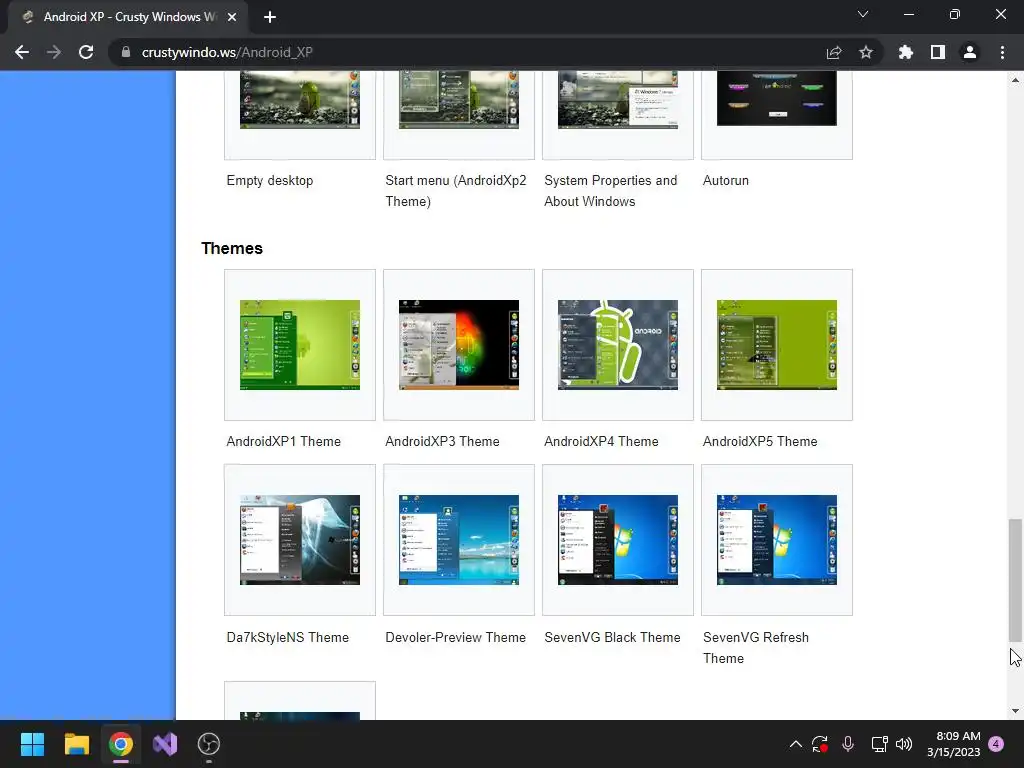Open Chrome's three-dot main menu
The image size is (1024, 768).
point(1002,52)
